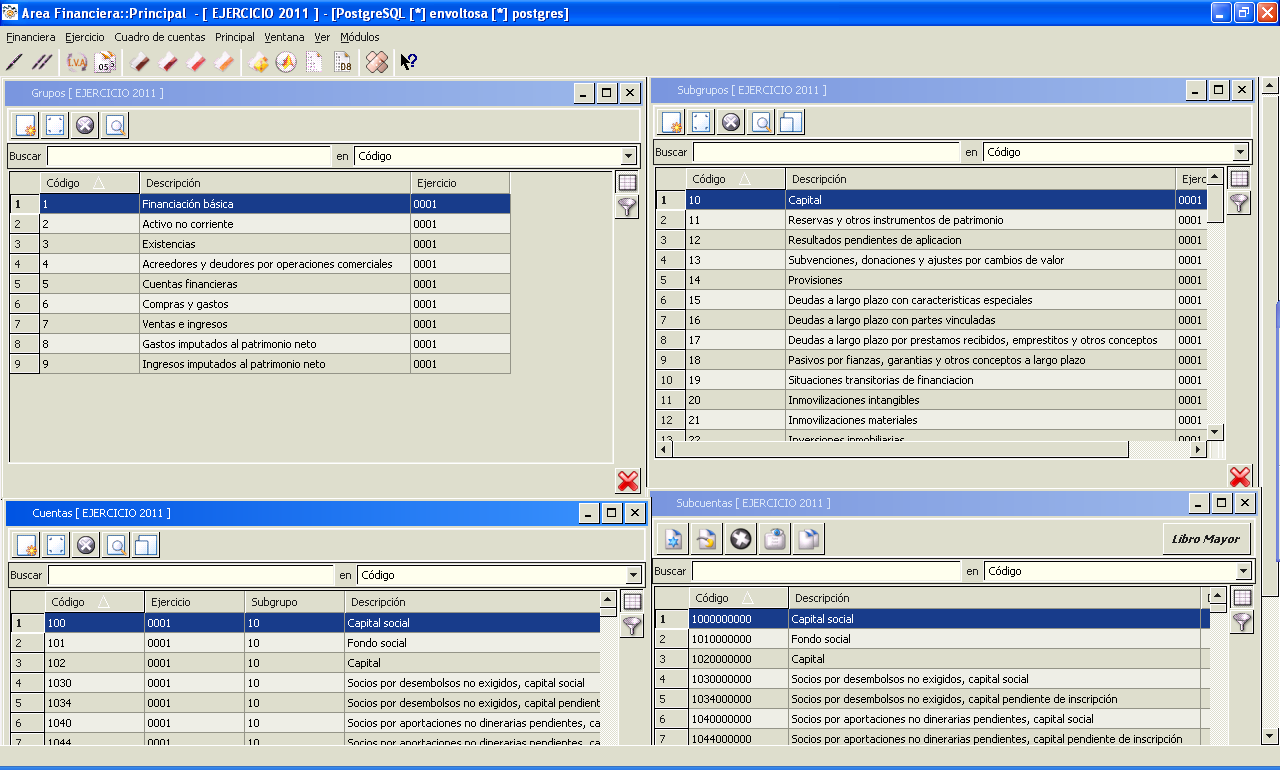Click delete circle icon in Subgrupos window

pos(731,122)
